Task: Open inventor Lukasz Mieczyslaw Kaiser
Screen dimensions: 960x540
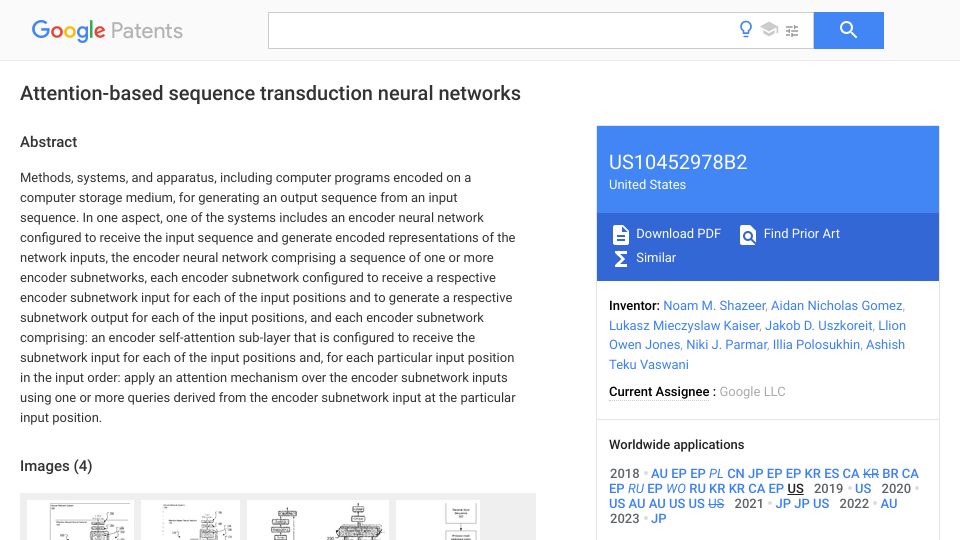Action: 684,326
